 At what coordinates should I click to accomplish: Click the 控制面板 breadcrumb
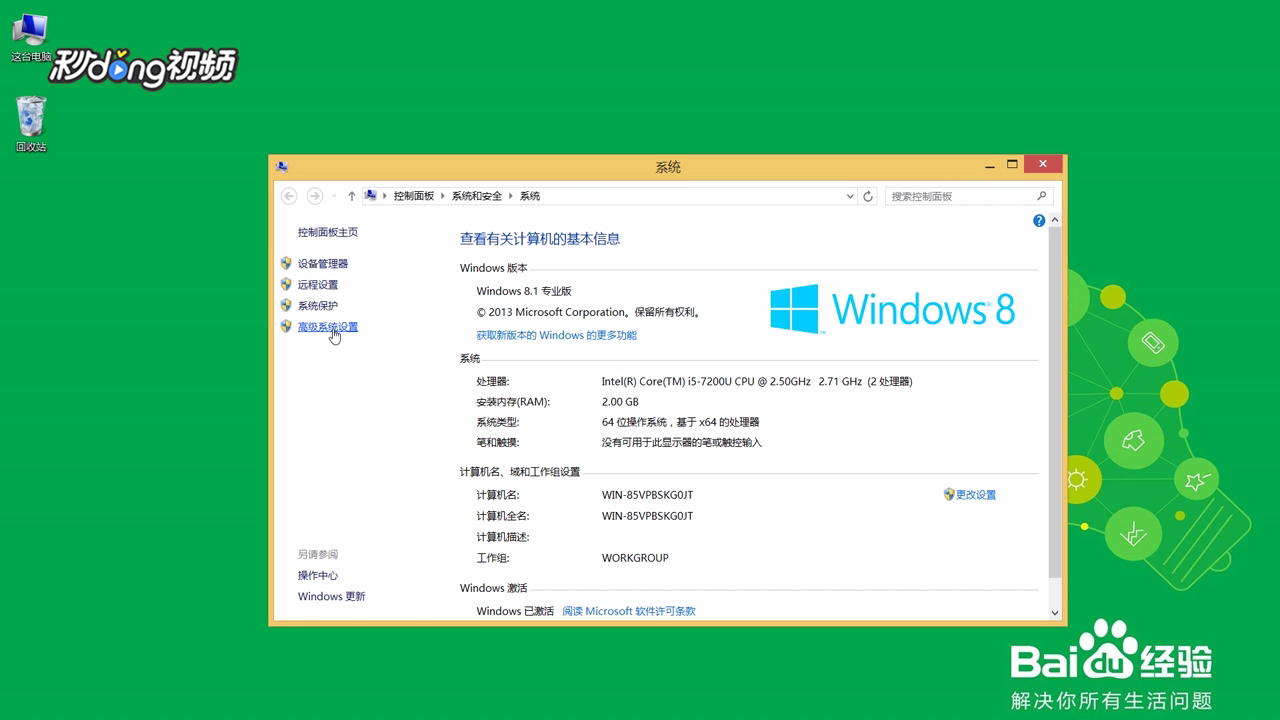[x=414, y=196]
